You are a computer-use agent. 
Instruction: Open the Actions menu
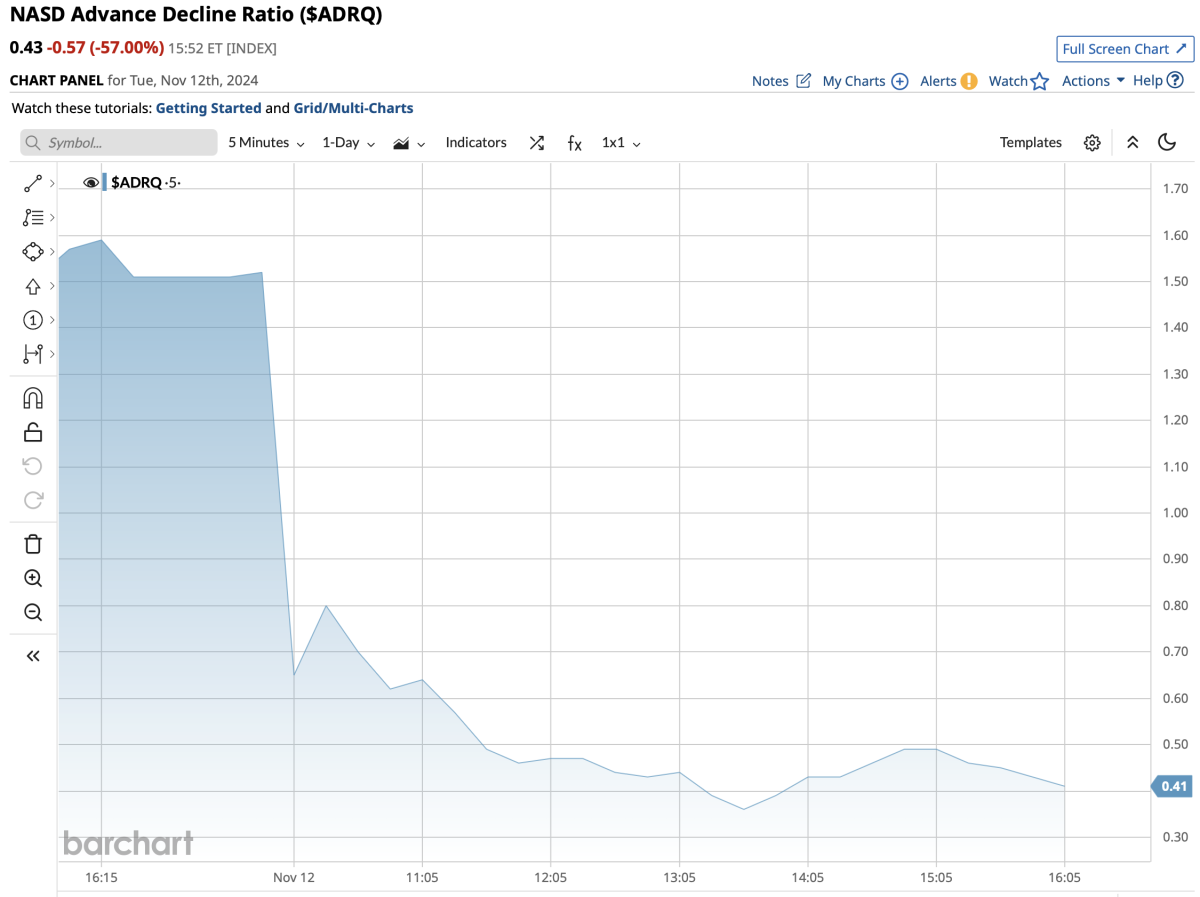tap(1093, 81)
